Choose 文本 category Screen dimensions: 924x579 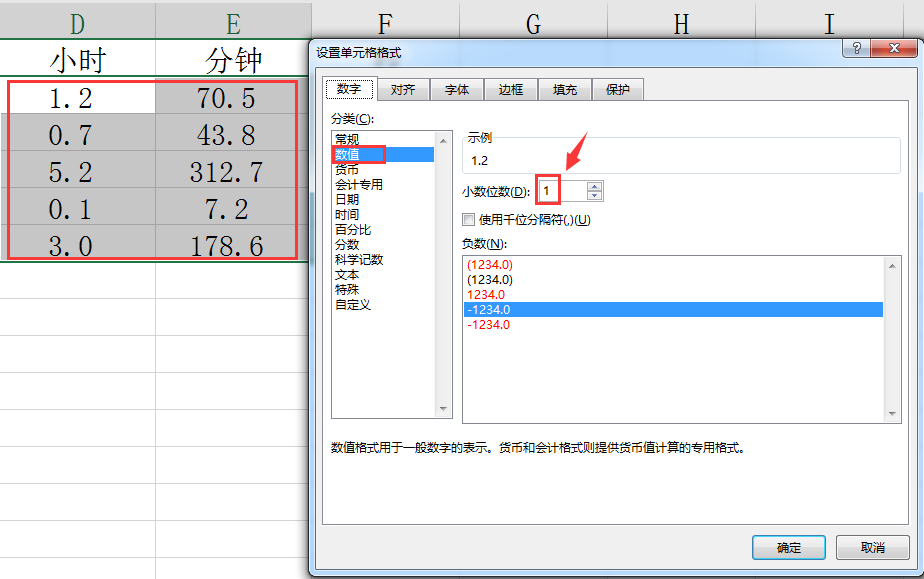pyautogui.click(x=383, y=274)
